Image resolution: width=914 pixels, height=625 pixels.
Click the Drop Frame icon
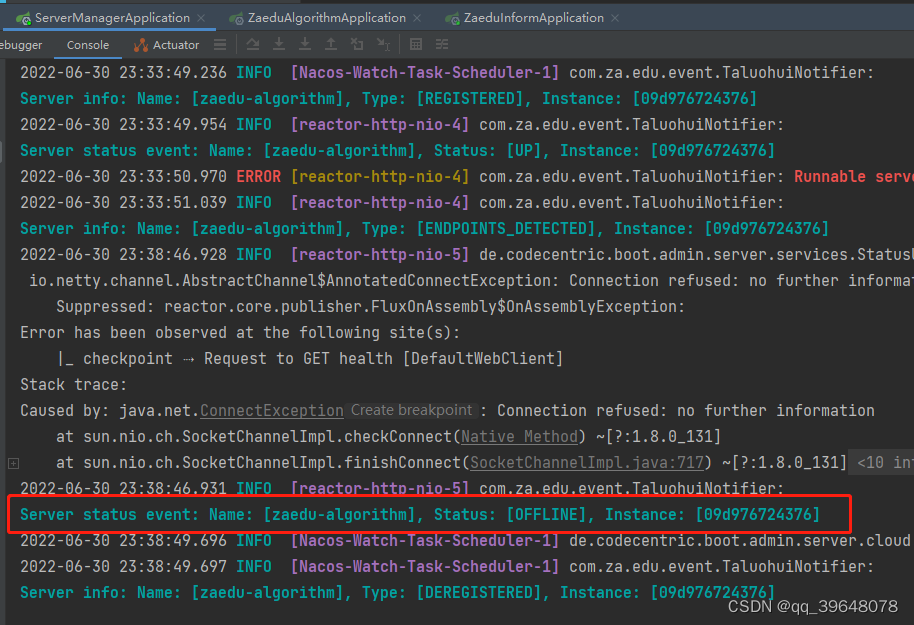pyautogui.click(x=356, y=44)
